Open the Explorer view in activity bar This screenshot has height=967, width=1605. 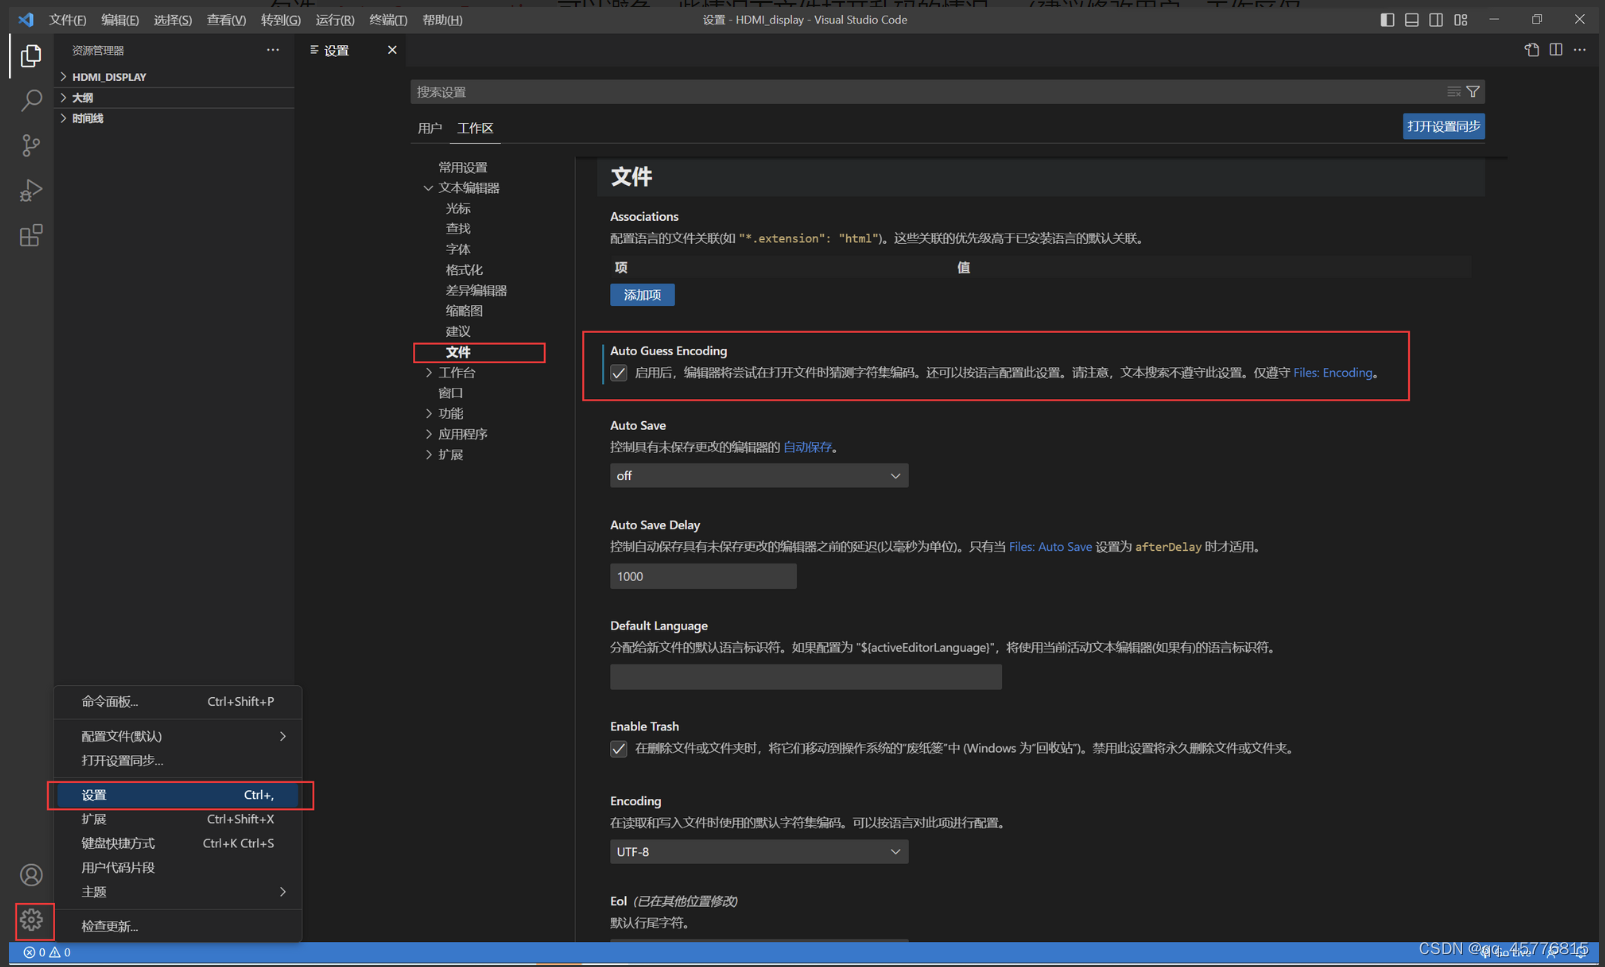click(31, 56)
